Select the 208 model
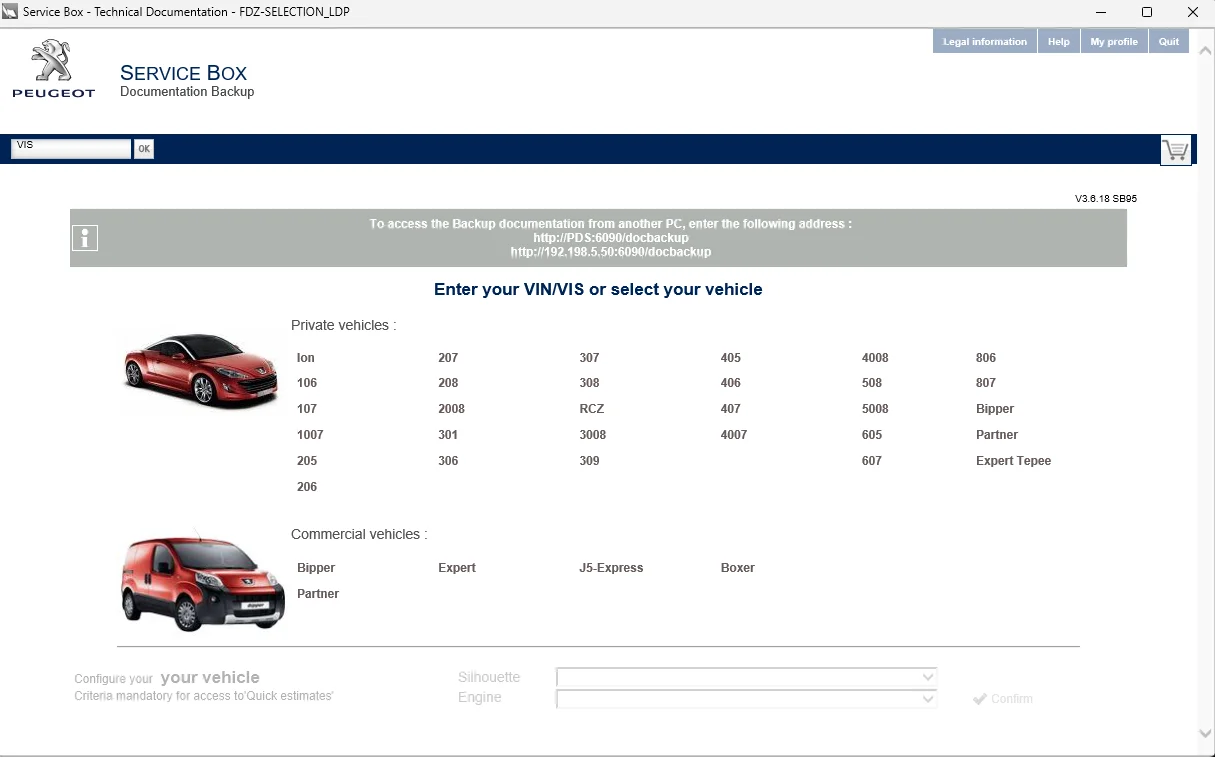Viewport: 1215px width, 757px height. [448, 383]
